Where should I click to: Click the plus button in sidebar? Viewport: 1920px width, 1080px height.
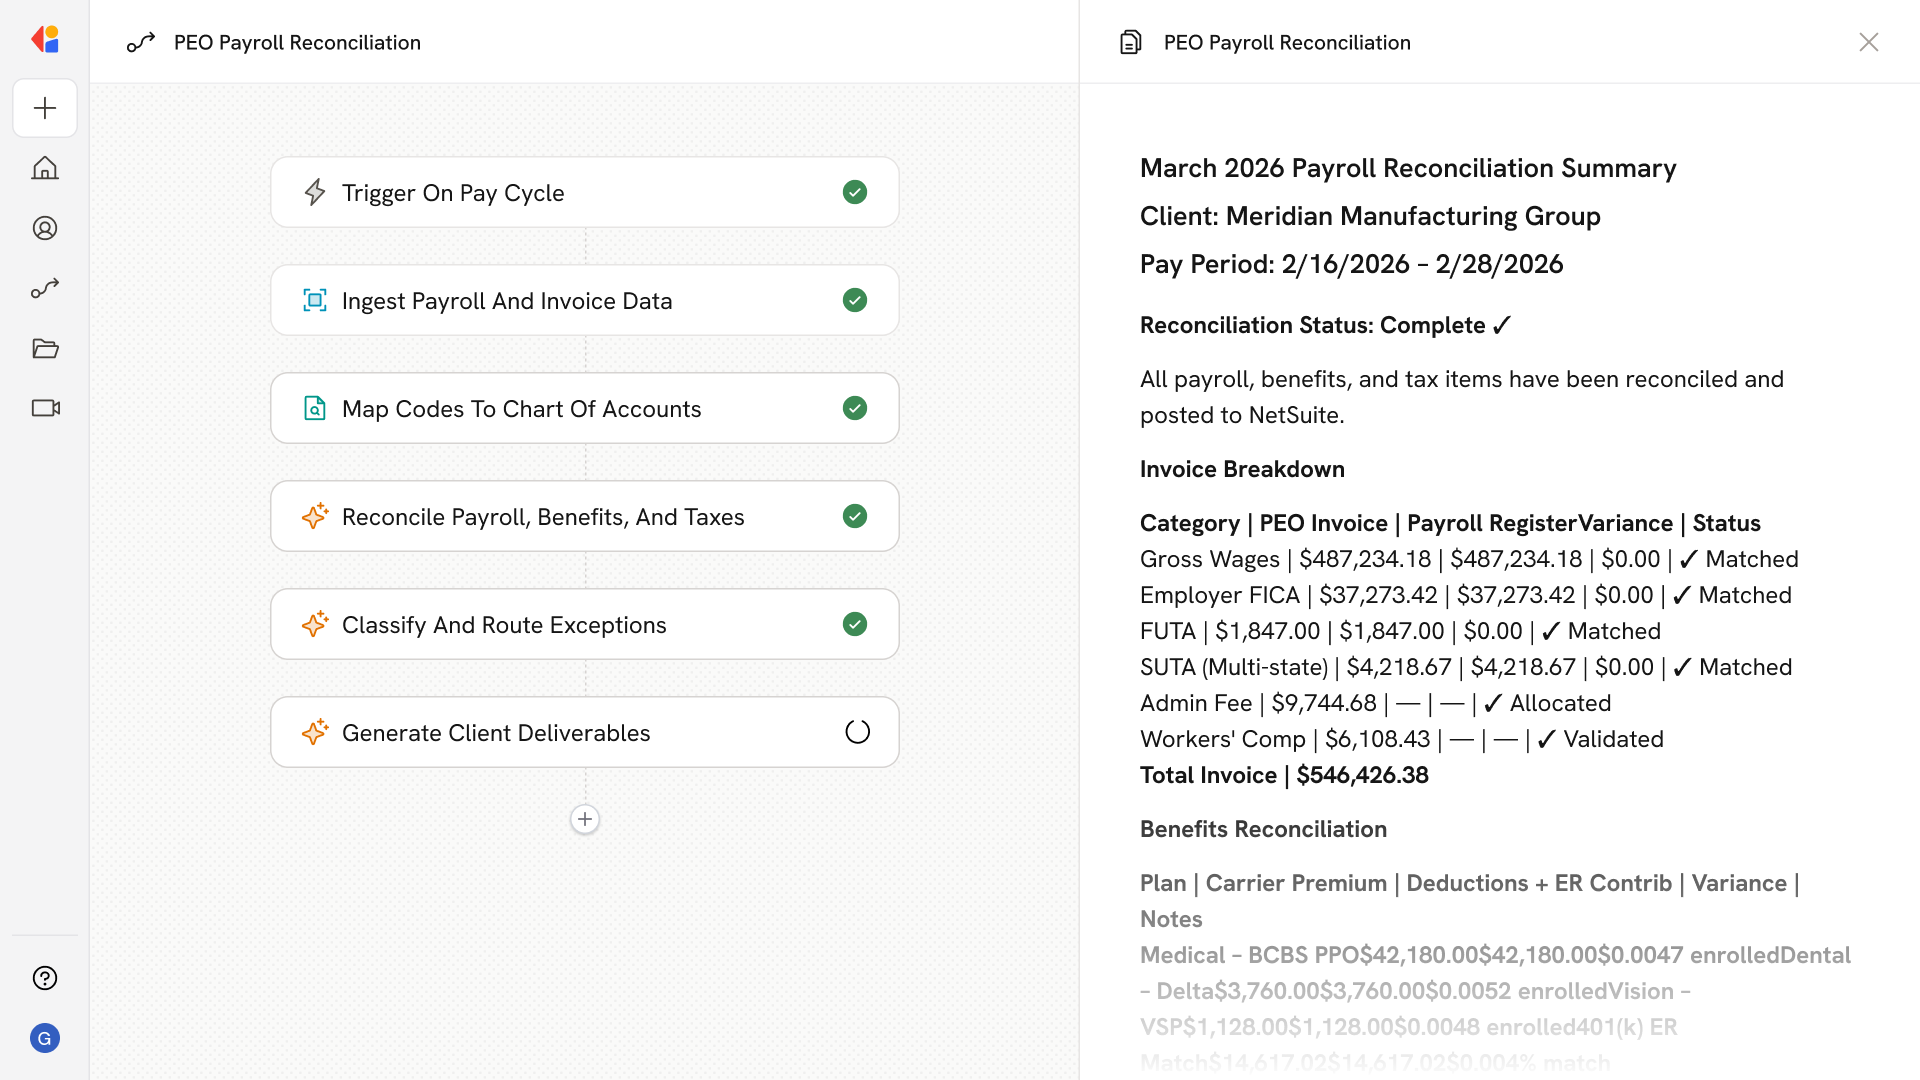point(45,108)
